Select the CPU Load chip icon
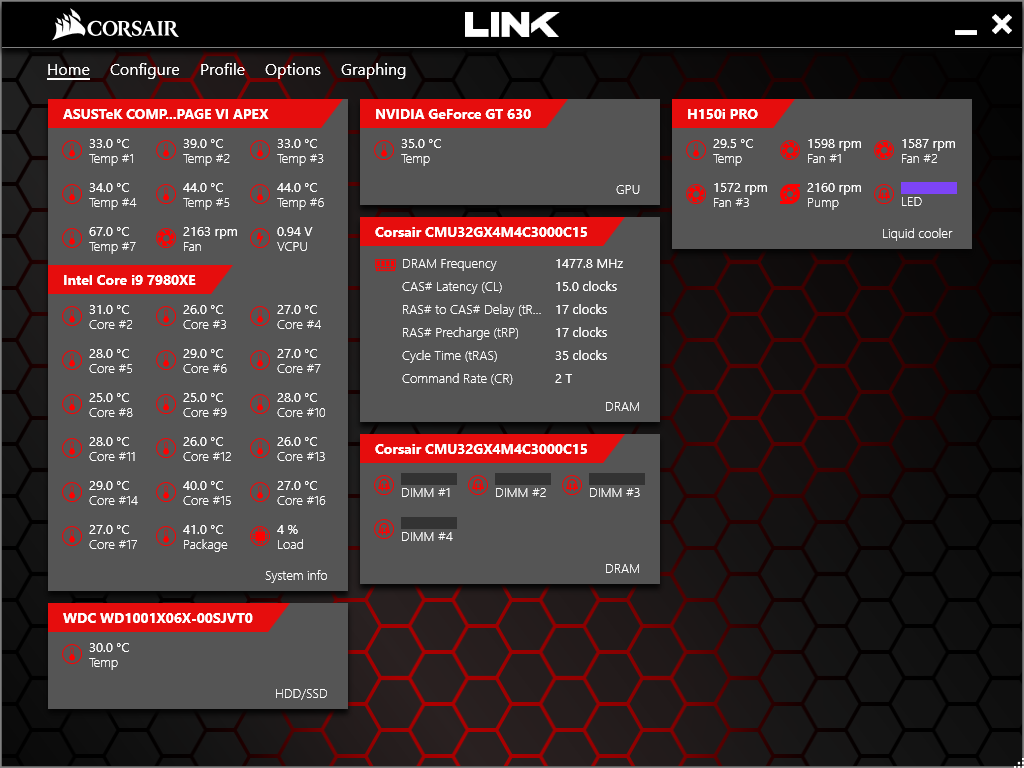1024x768 pixels. coord(260,536)
